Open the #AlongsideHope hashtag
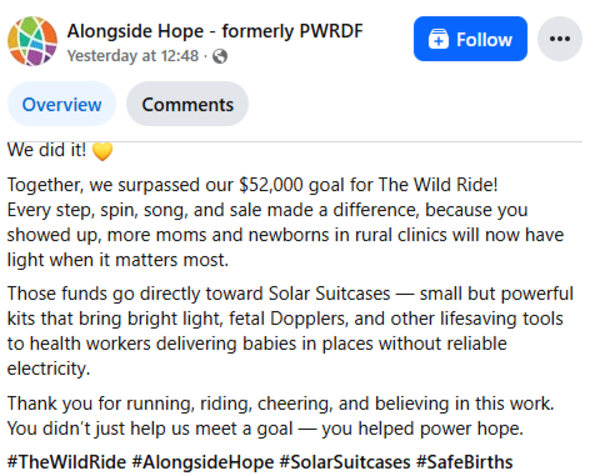Viewport: 600px width, 476px height. (x=205, y=462)
